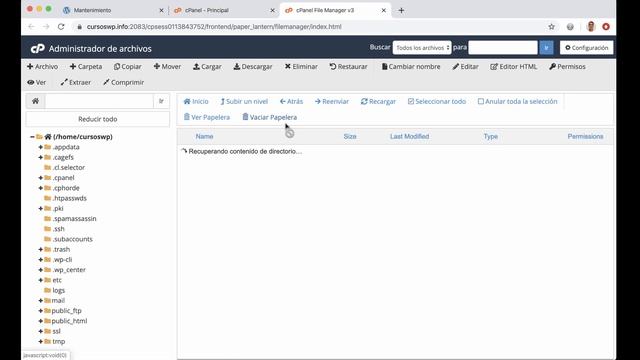Click the browser reload button
The width and height of the screenshot is (640, 360).
61,27
